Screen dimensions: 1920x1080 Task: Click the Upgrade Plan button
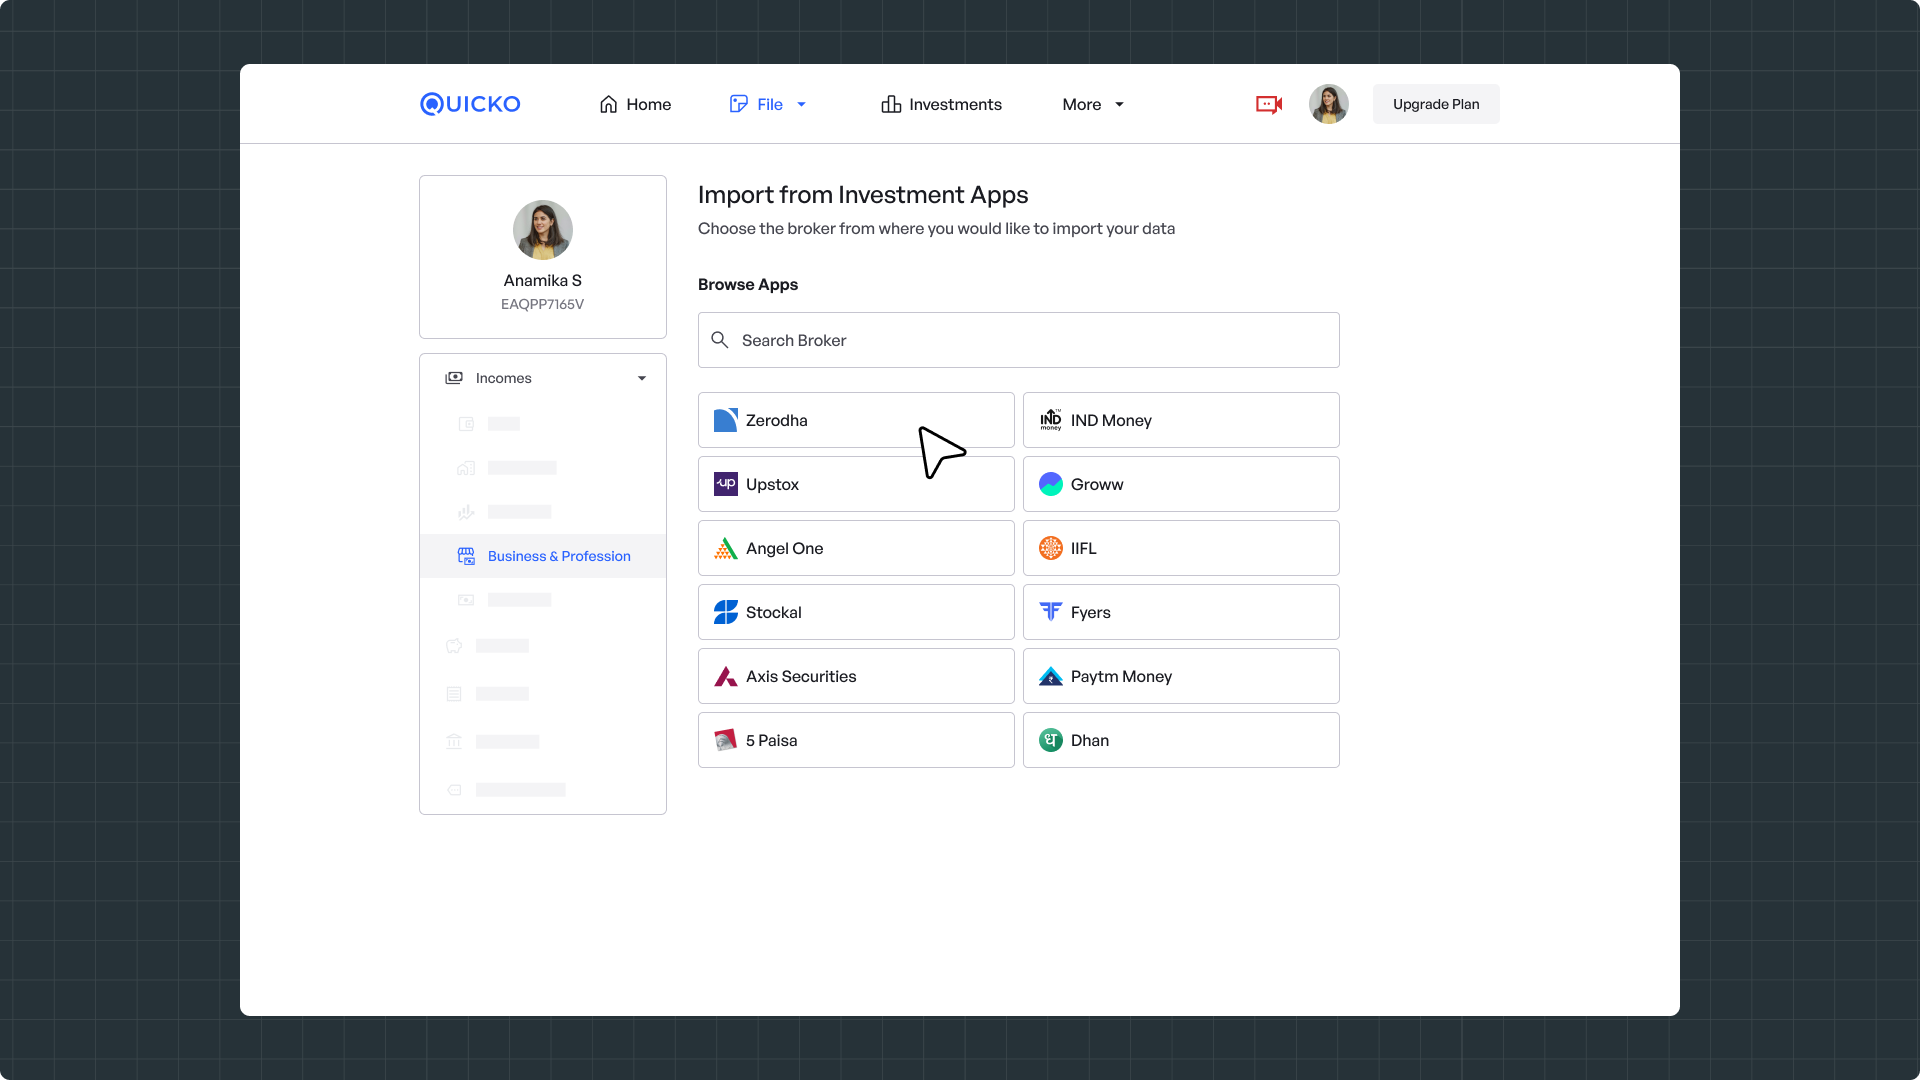[1436, 104]
